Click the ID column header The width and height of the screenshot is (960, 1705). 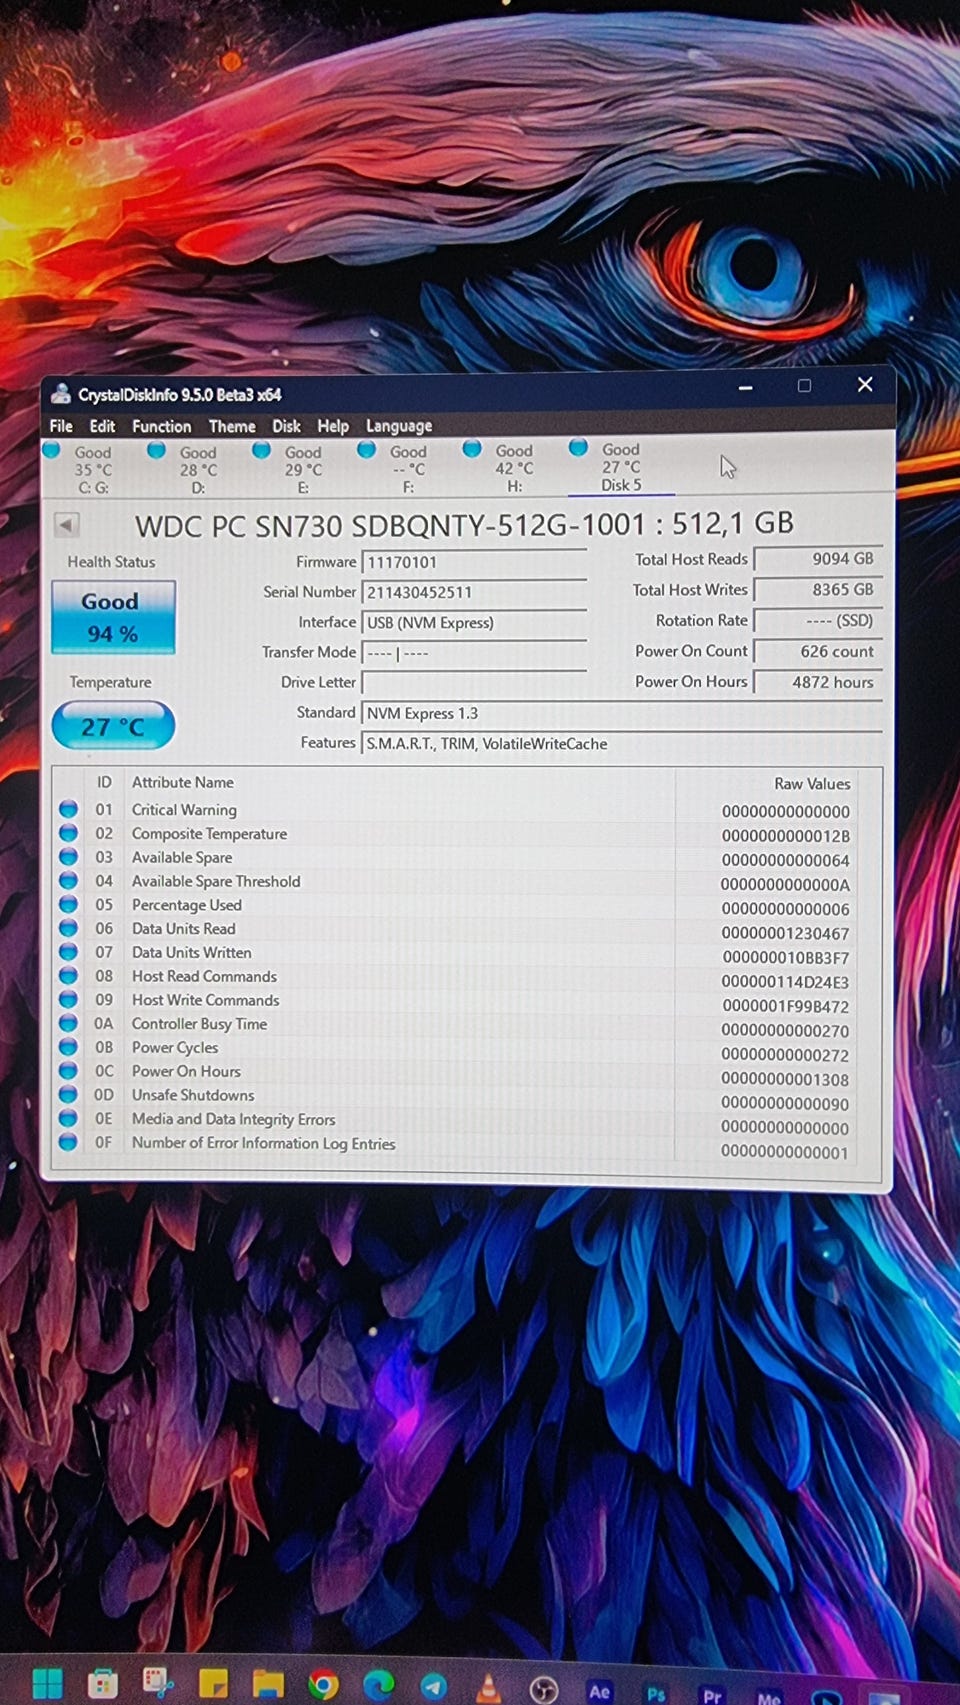[104, 782]
